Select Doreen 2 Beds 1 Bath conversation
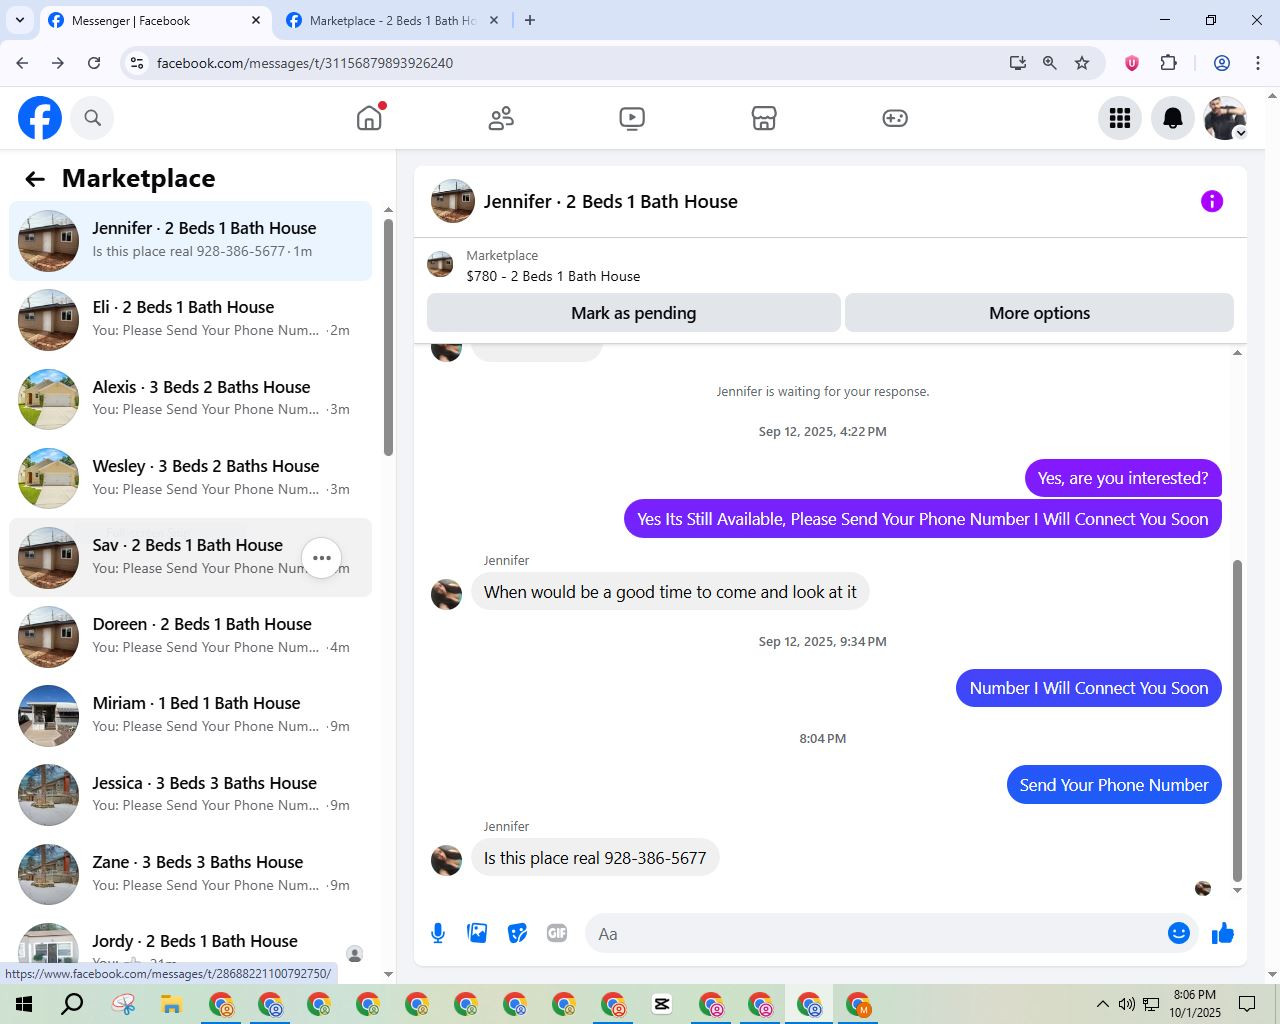Viewport: 1280px width, 1024px height. click(190, 637)
